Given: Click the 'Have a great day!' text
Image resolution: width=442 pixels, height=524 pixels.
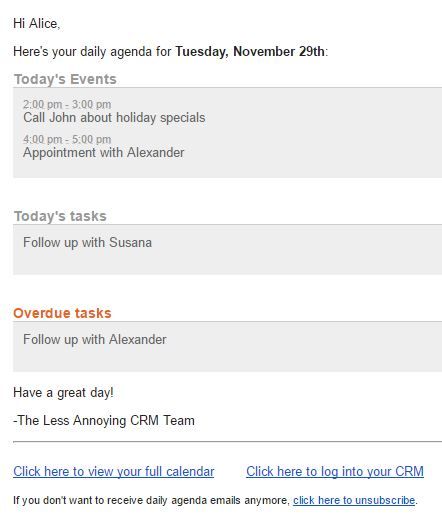Looking at the screenshot, I should click(63, 393).
